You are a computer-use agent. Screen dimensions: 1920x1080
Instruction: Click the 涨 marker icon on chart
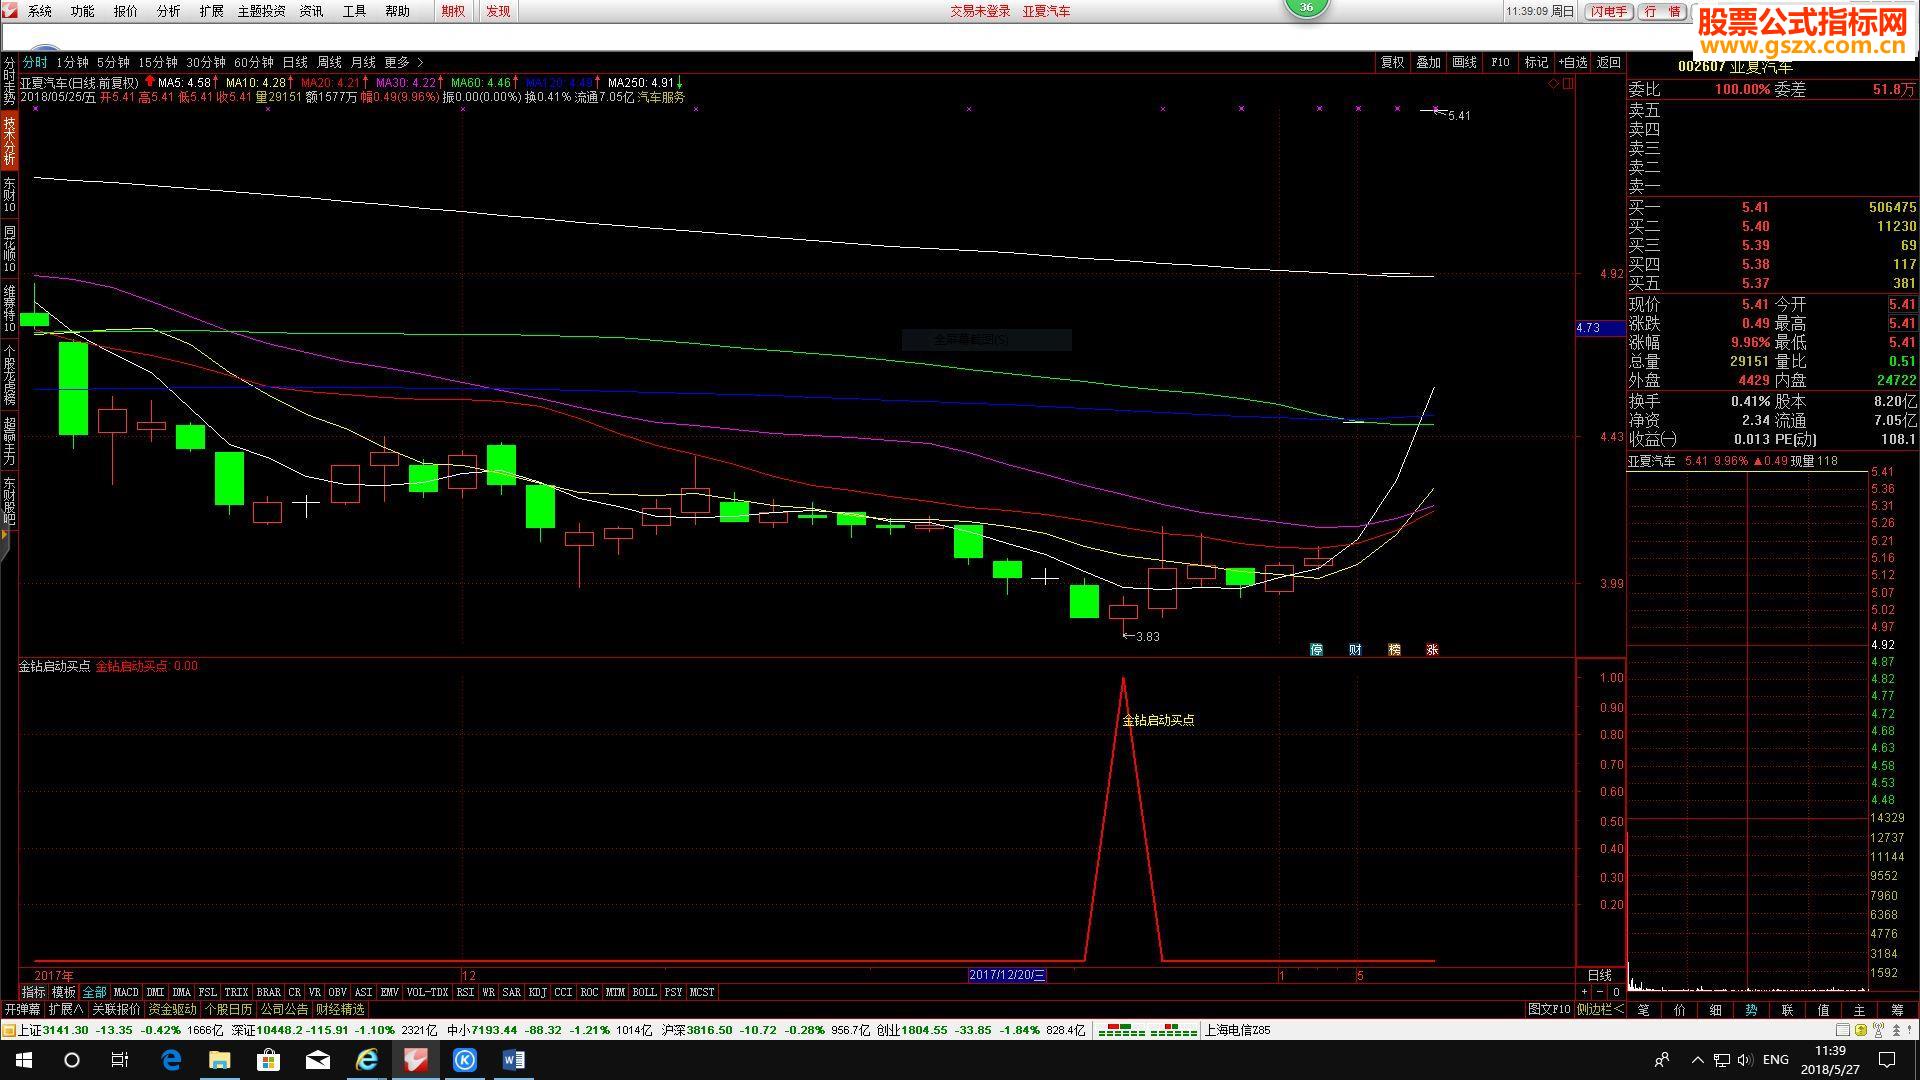[1432, 649]
